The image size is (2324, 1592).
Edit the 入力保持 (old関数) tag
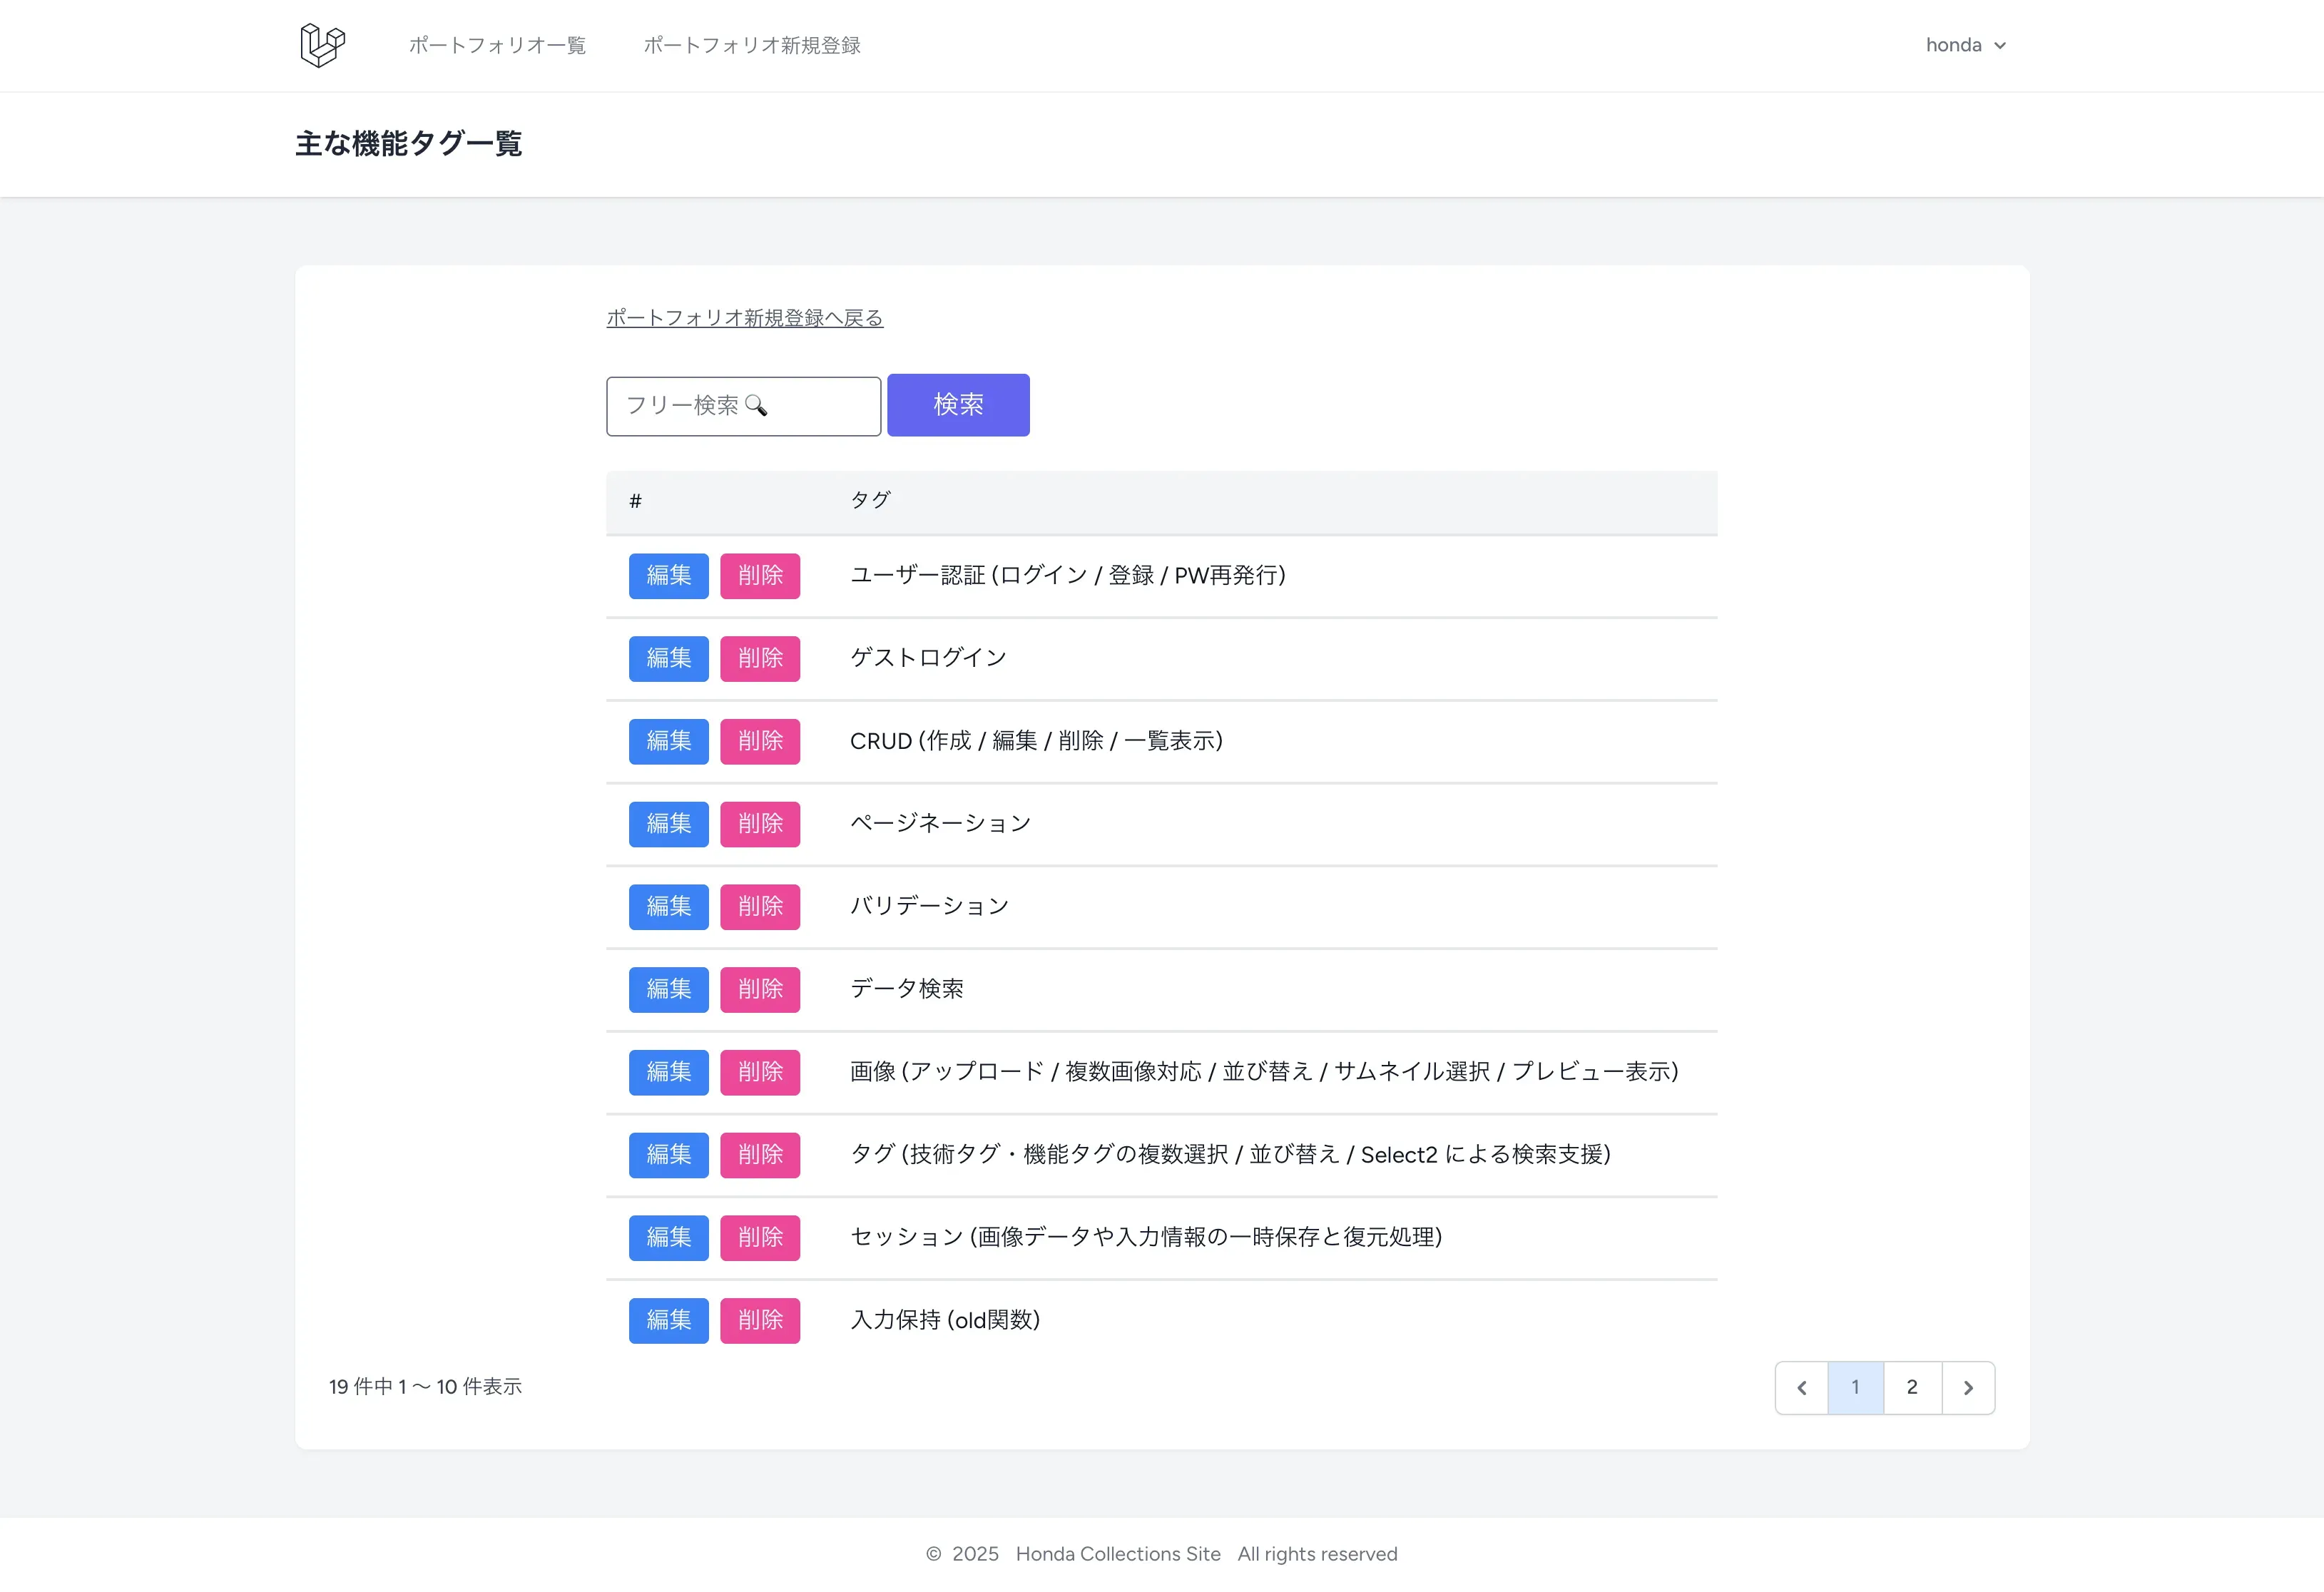click(x=668, y=1320)
